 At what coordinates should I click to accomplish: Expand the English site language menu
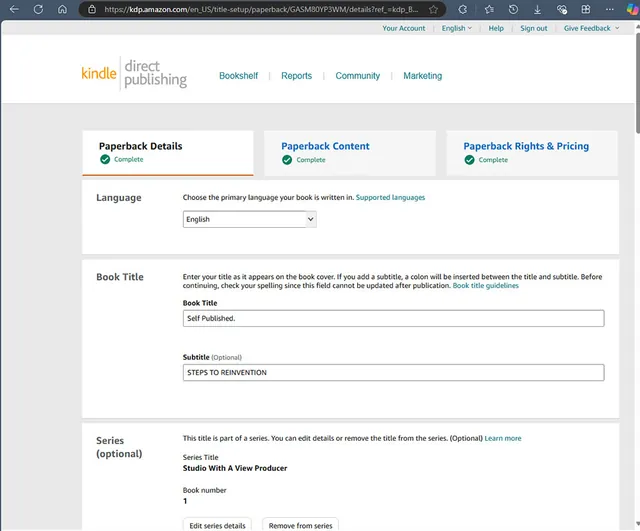point(457,28)
